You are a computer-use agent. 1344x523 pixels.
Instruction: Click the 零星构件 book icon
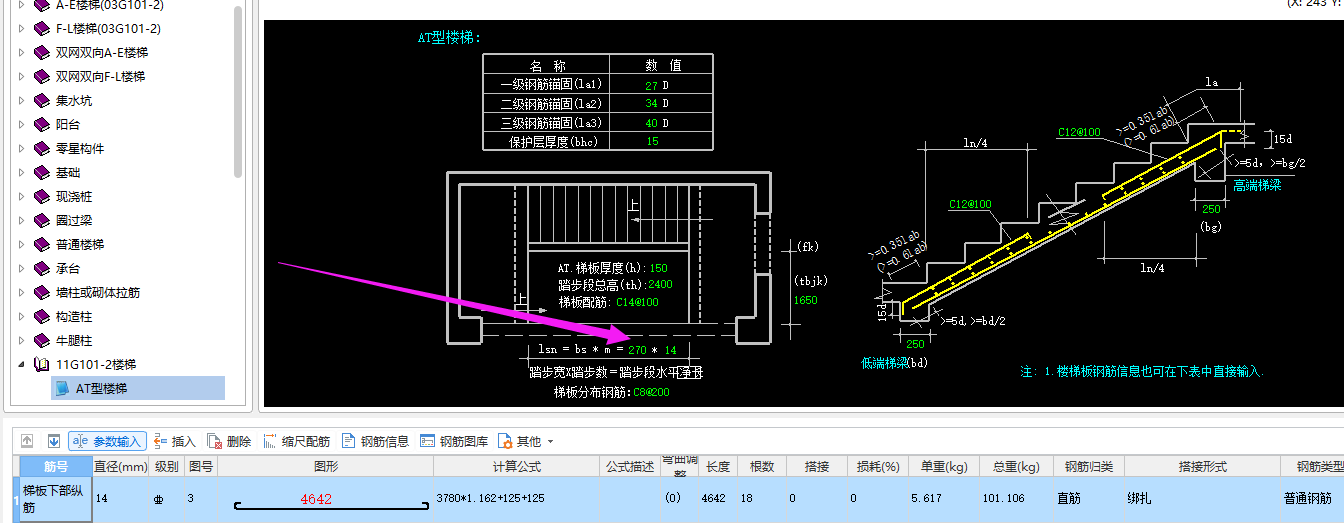pos(41,148)
